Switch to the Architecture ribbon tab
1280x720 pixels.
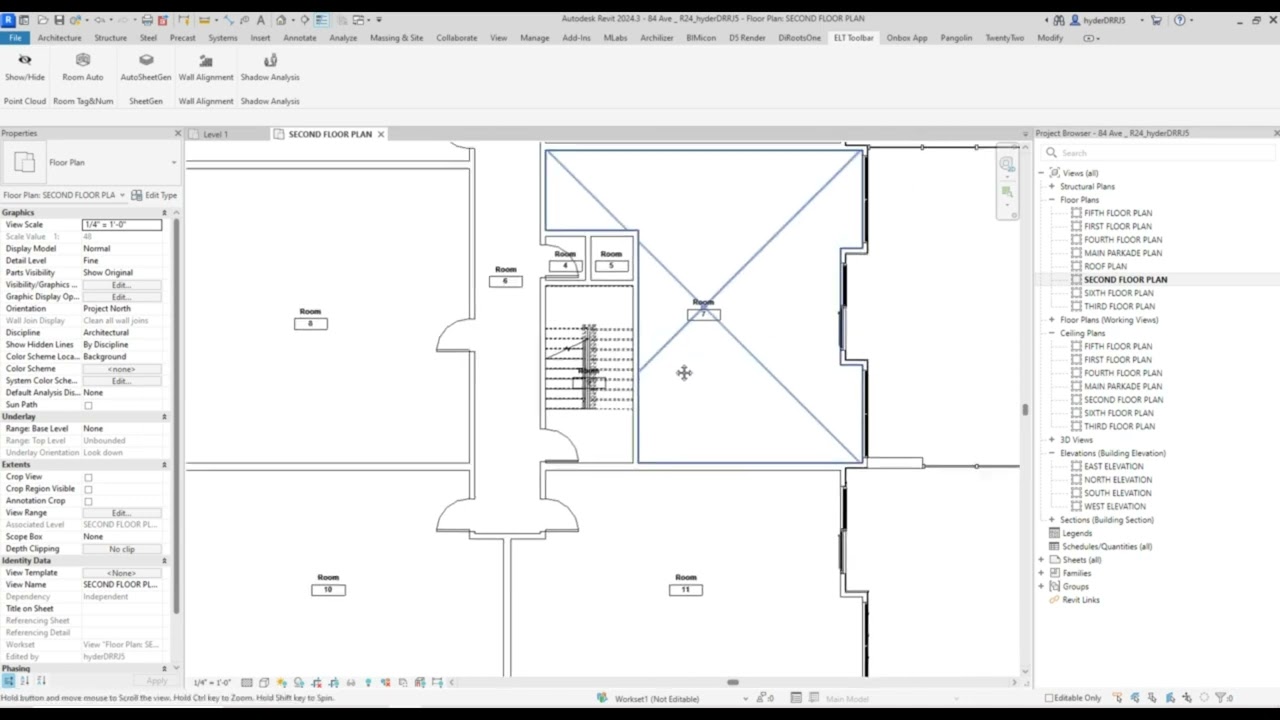click(59, 38)
